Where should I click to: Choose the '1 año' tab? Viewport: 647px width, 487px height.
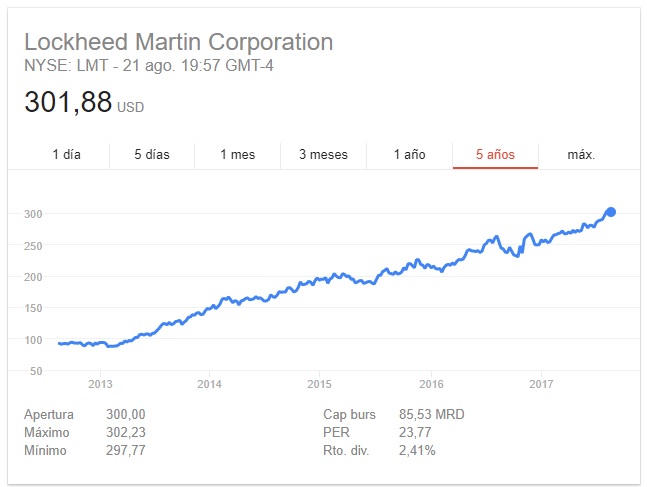pyautogui.click(x=409, y=154)
